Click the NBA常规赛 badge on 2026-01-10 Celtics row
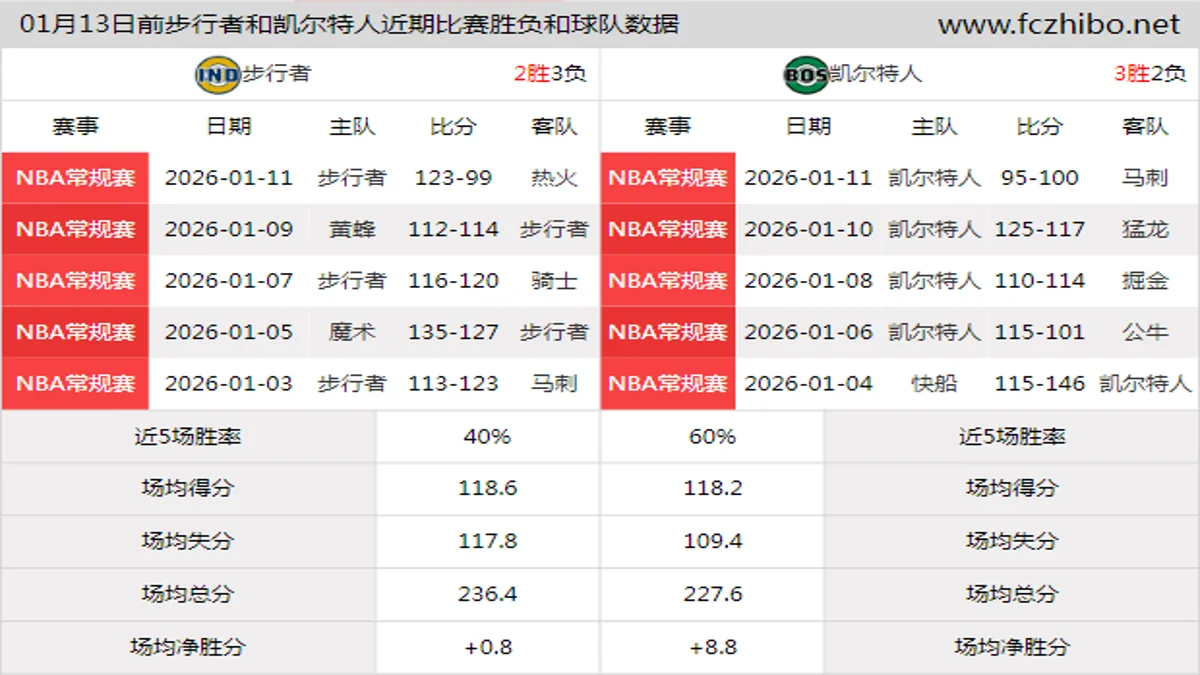The image size is (1200, 675). (667, 229)
